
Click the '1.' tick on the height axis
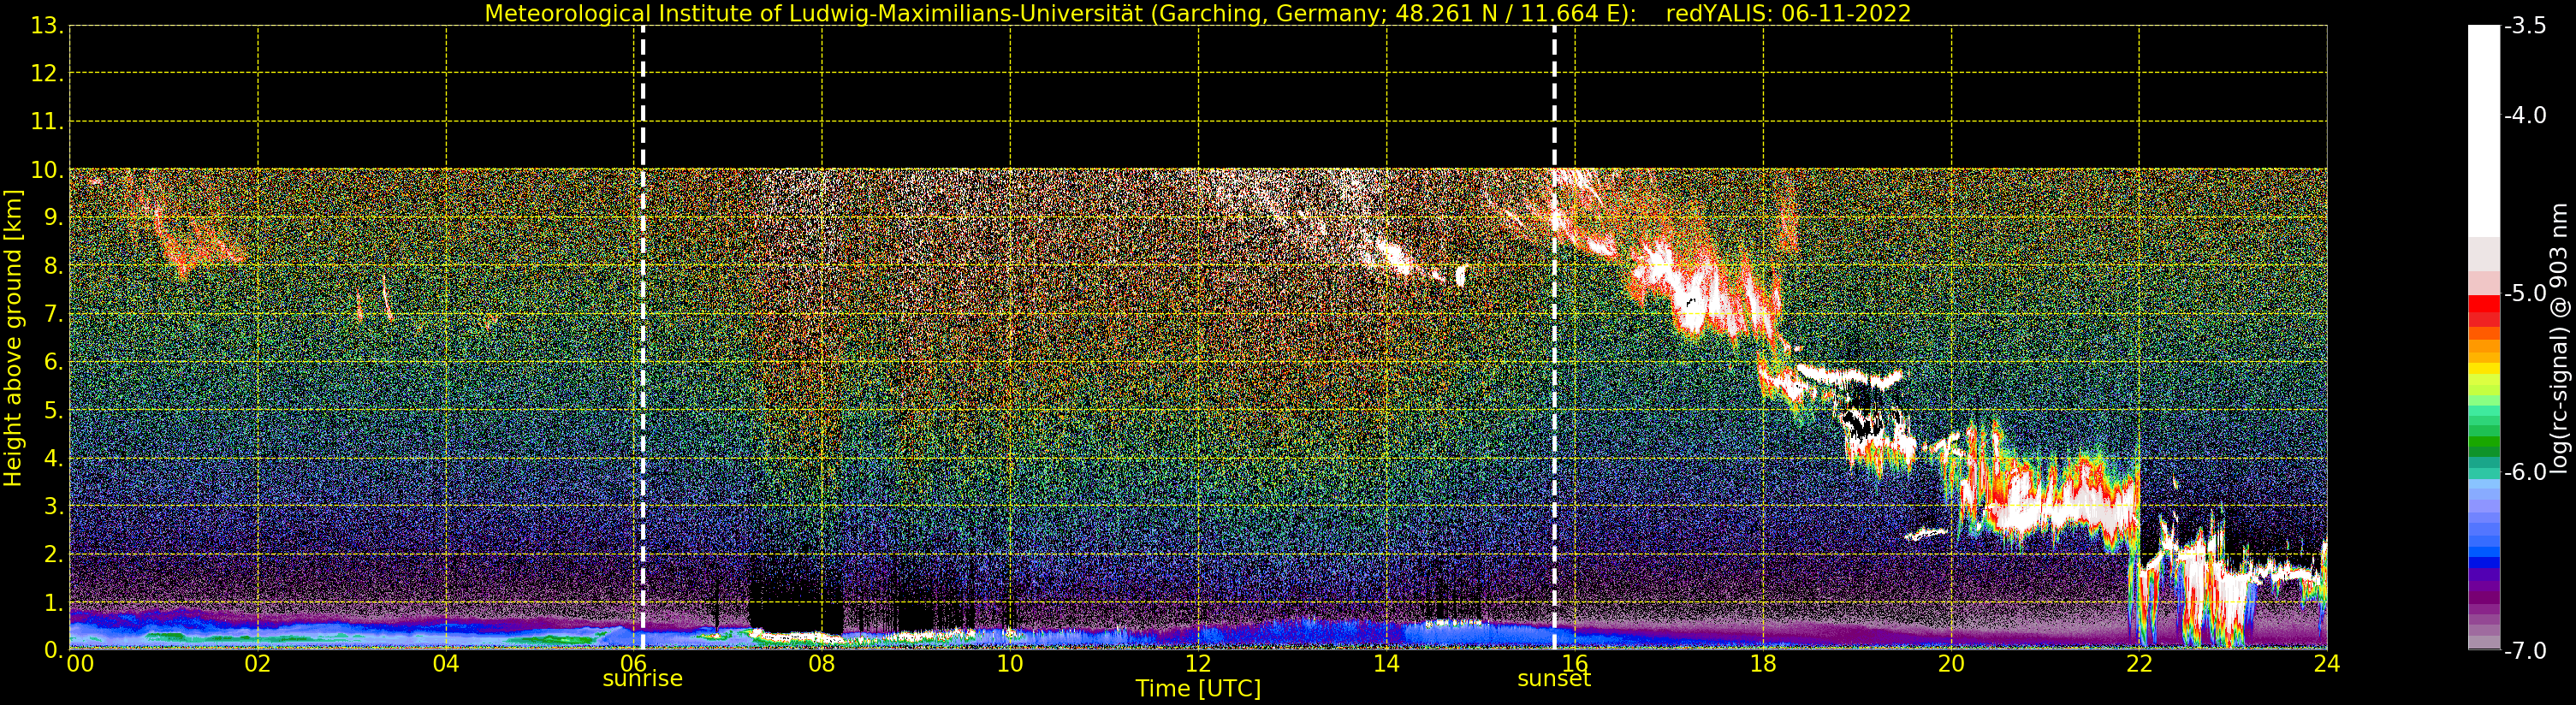pyautogui.click(x=53, y=602)
